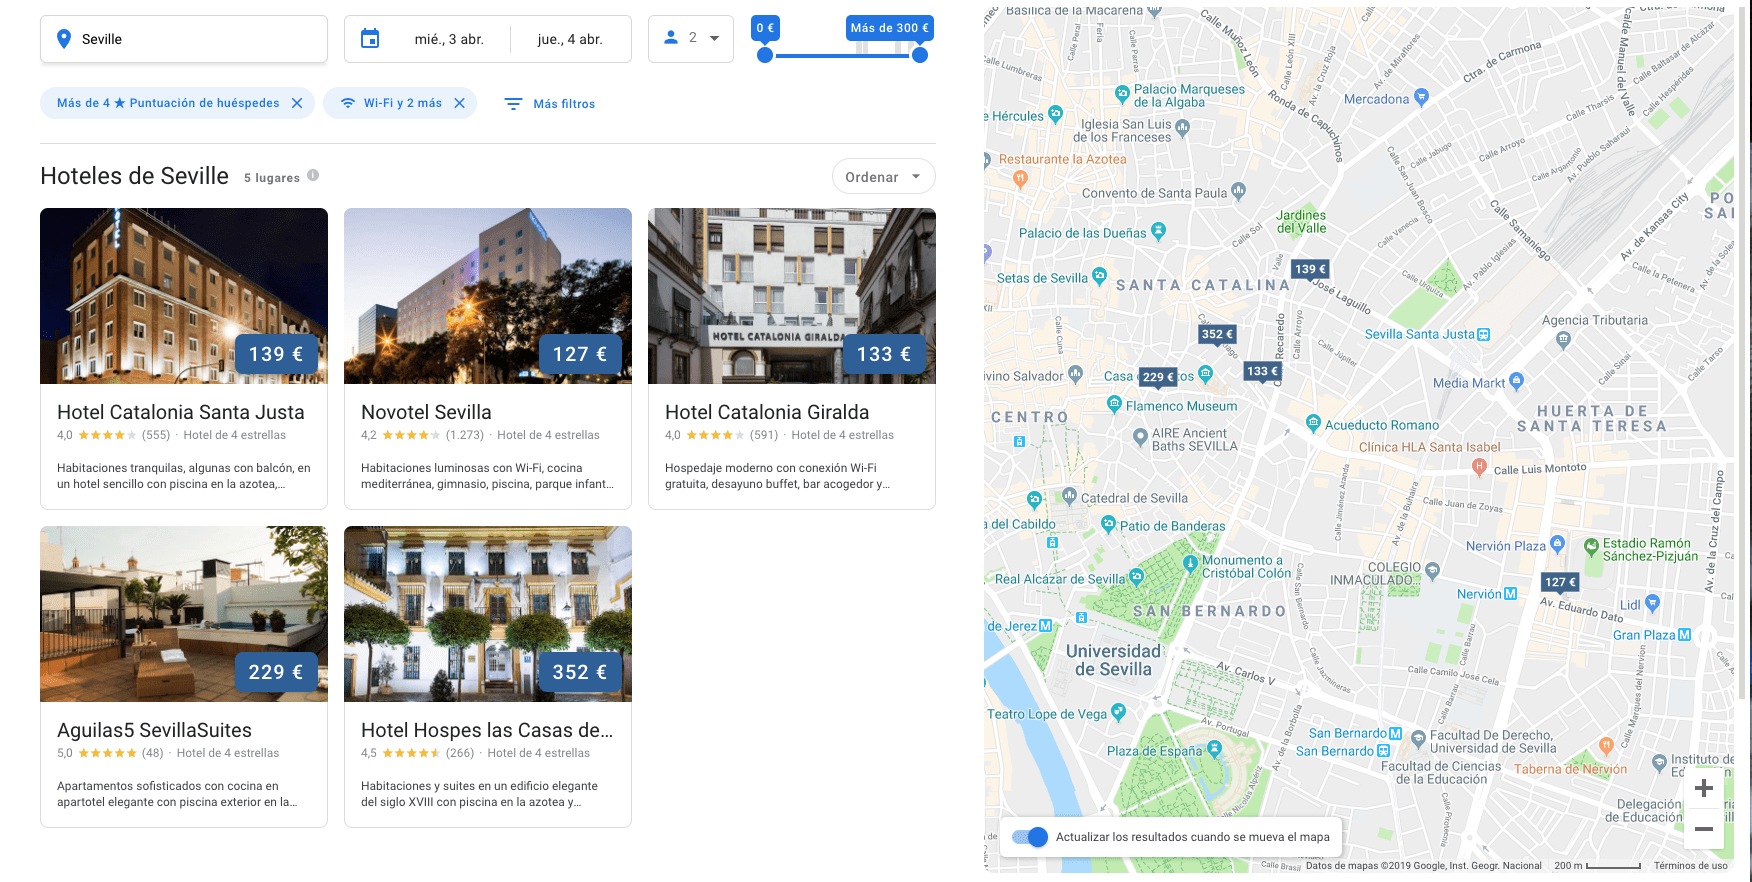Open the guest count dropdown arrow
The image size is (1752, 882).
714,38
